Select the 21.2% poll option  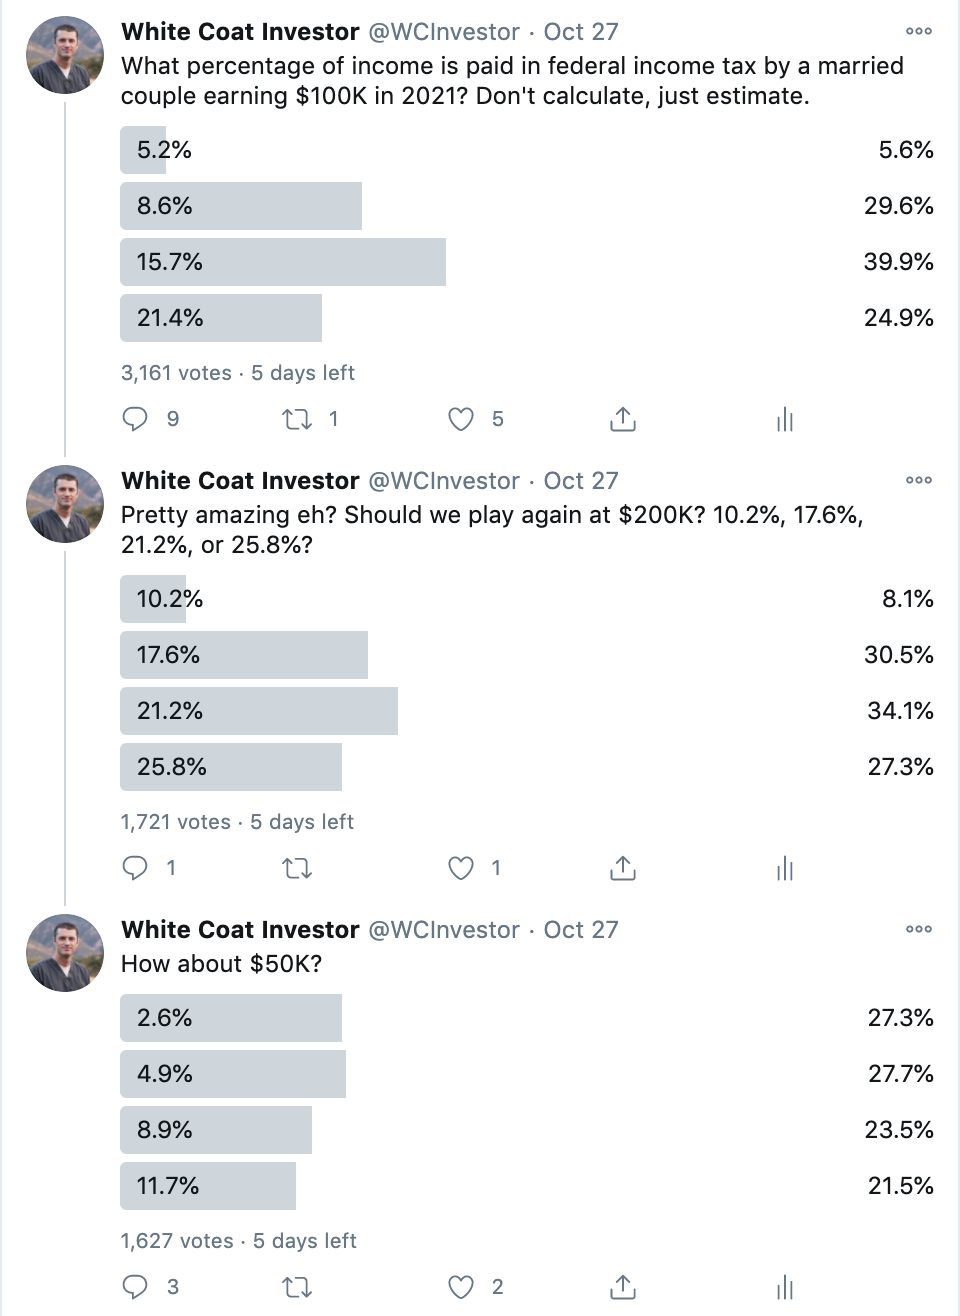(527, 711)
